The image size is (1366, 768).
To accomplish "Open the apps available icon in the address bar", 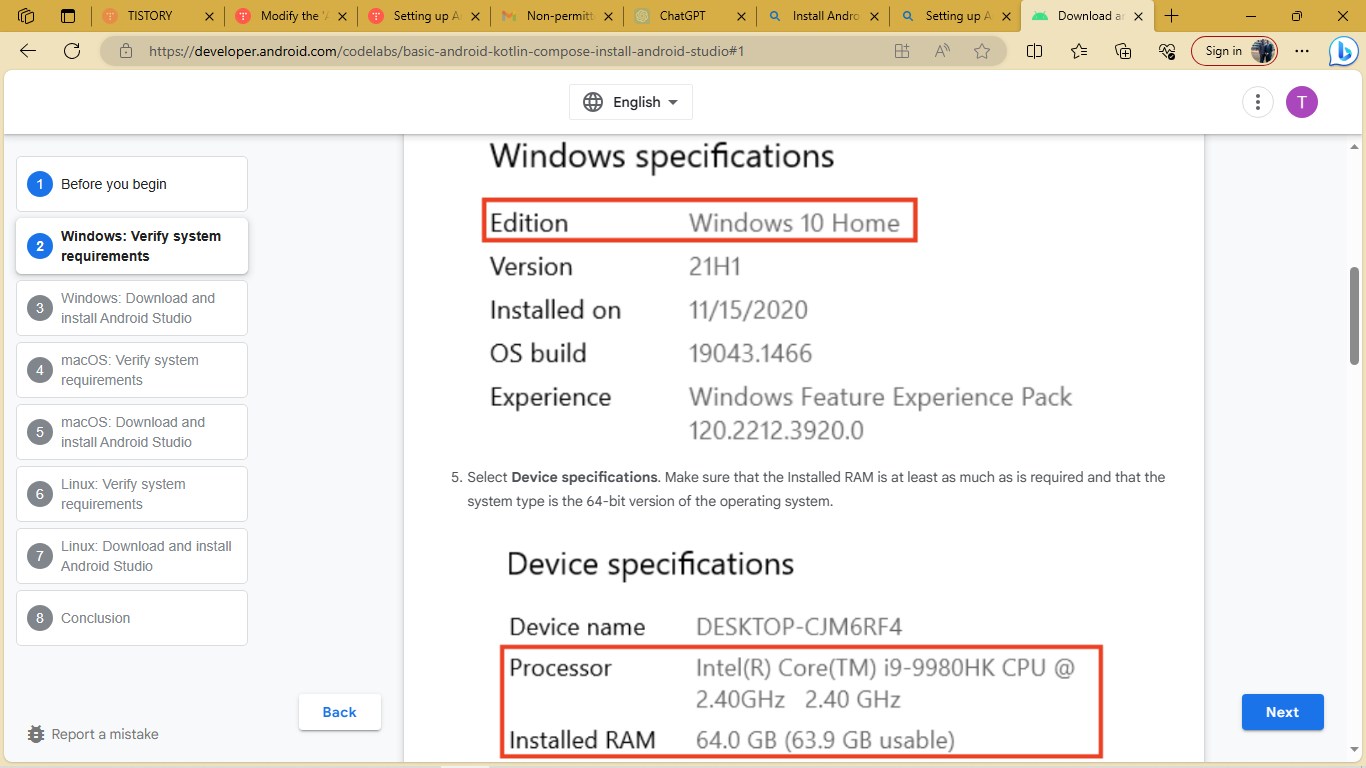I will (x=902, y=51).
